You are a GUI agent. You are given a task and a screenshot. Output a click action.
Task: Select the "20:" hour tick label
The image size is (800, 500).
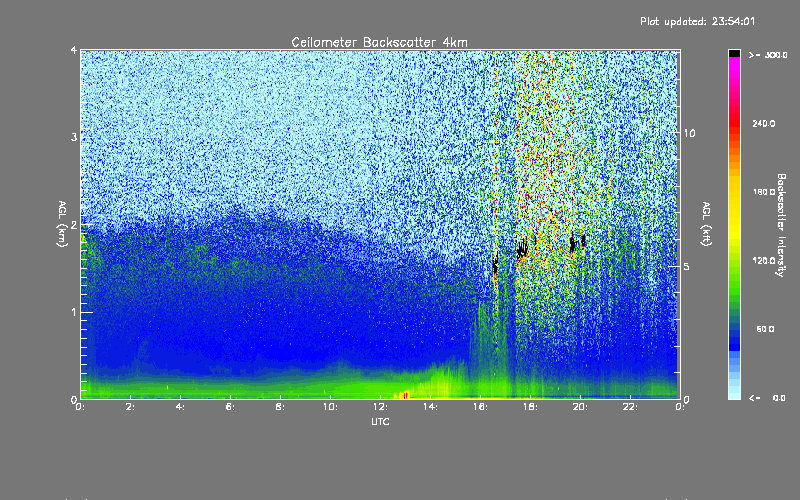click(x=580, y=407)
